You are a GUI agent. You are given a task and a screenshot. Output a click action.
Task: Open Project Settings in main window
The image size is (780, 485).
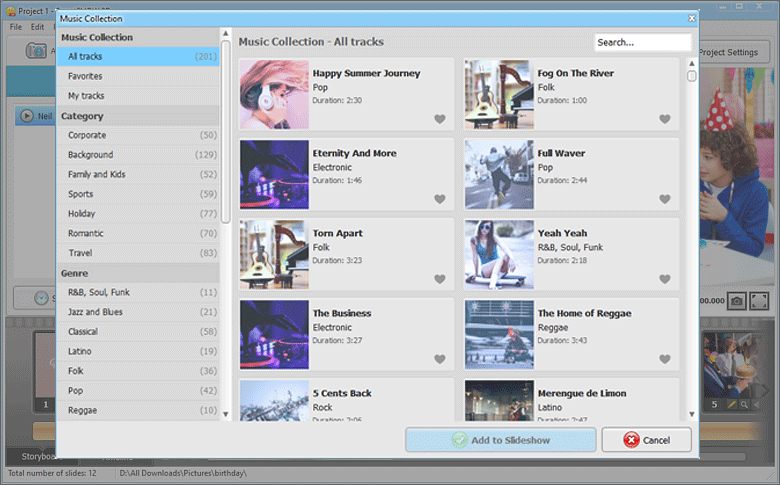pos(734,52)
